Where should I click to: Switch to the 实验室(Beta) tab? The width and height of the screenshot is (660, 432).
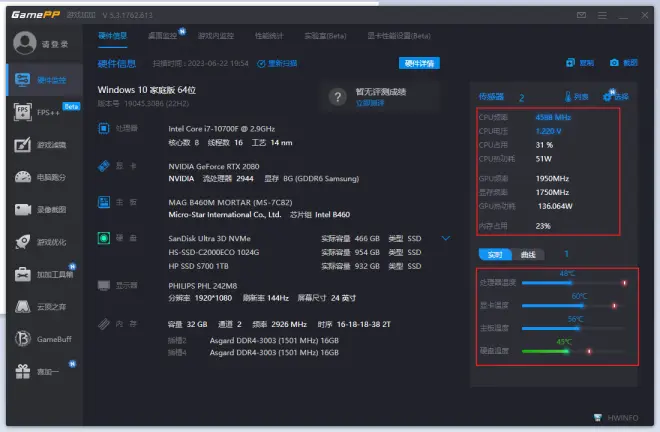325,36
